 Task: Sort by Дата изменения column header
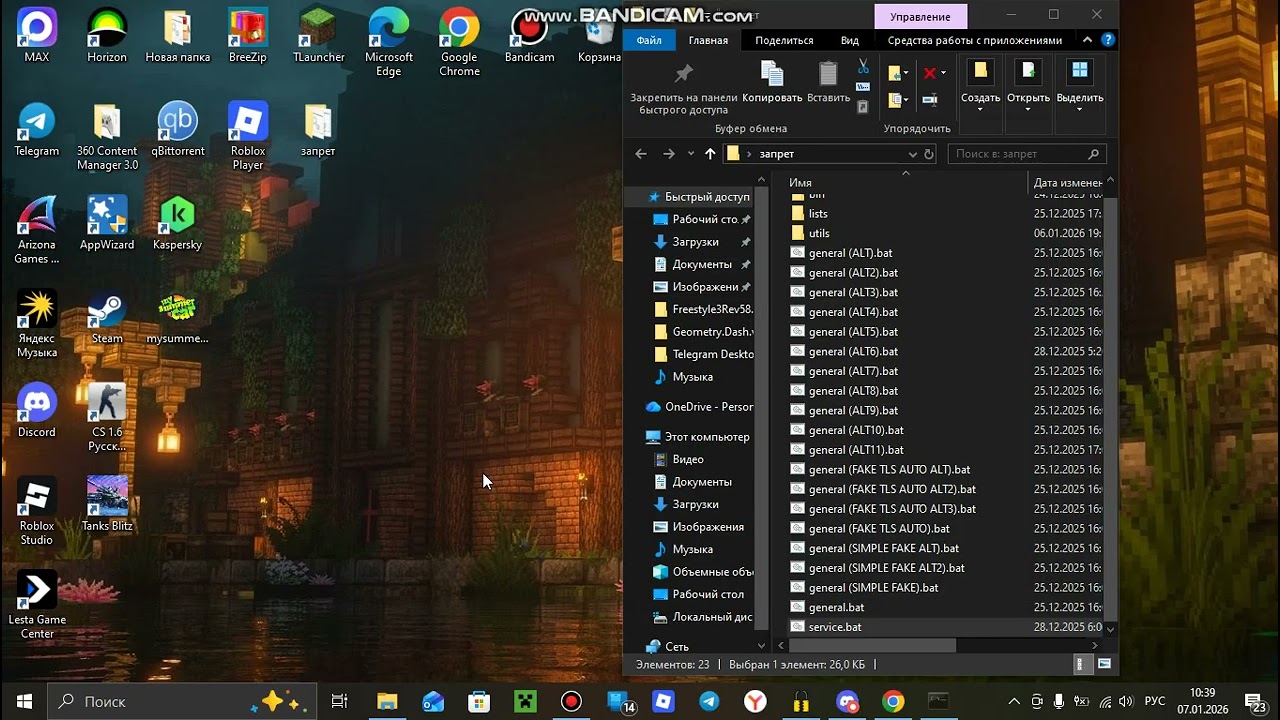pyautogui.click(x=1068, y=182)
